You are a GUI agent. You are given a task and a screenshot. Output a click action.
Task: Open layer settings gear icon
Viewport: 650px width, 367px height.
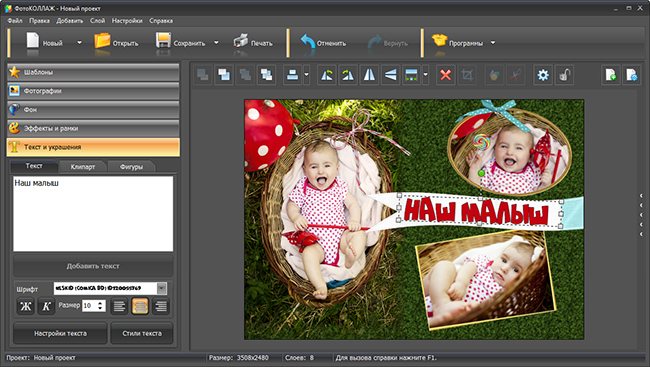tap(543, 75)
